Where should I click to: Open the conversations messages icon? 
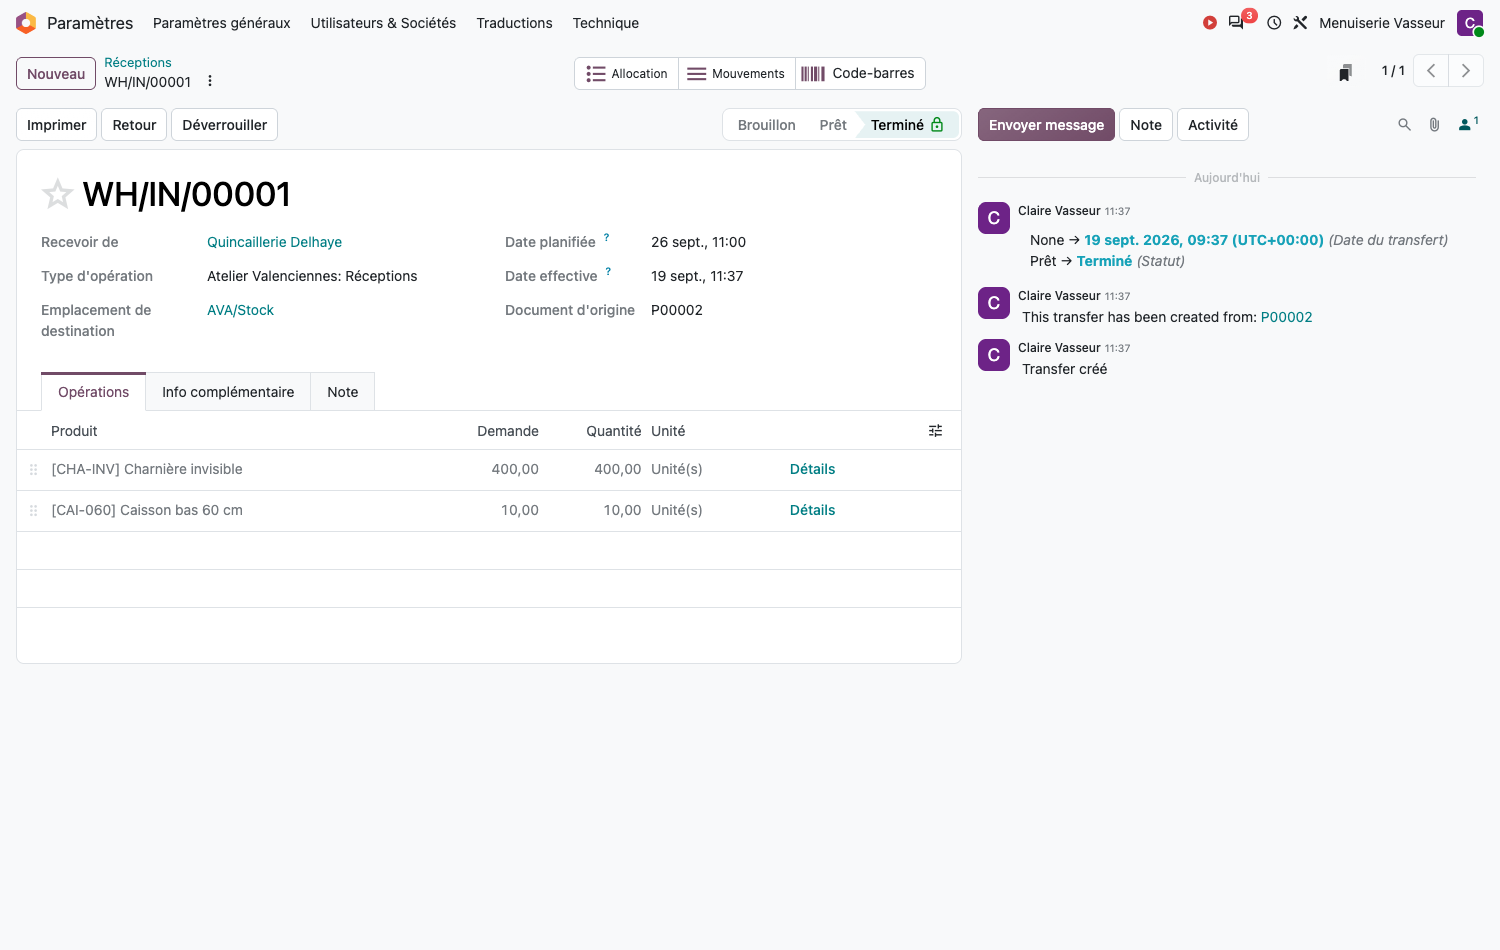(x=1237, y=23)
